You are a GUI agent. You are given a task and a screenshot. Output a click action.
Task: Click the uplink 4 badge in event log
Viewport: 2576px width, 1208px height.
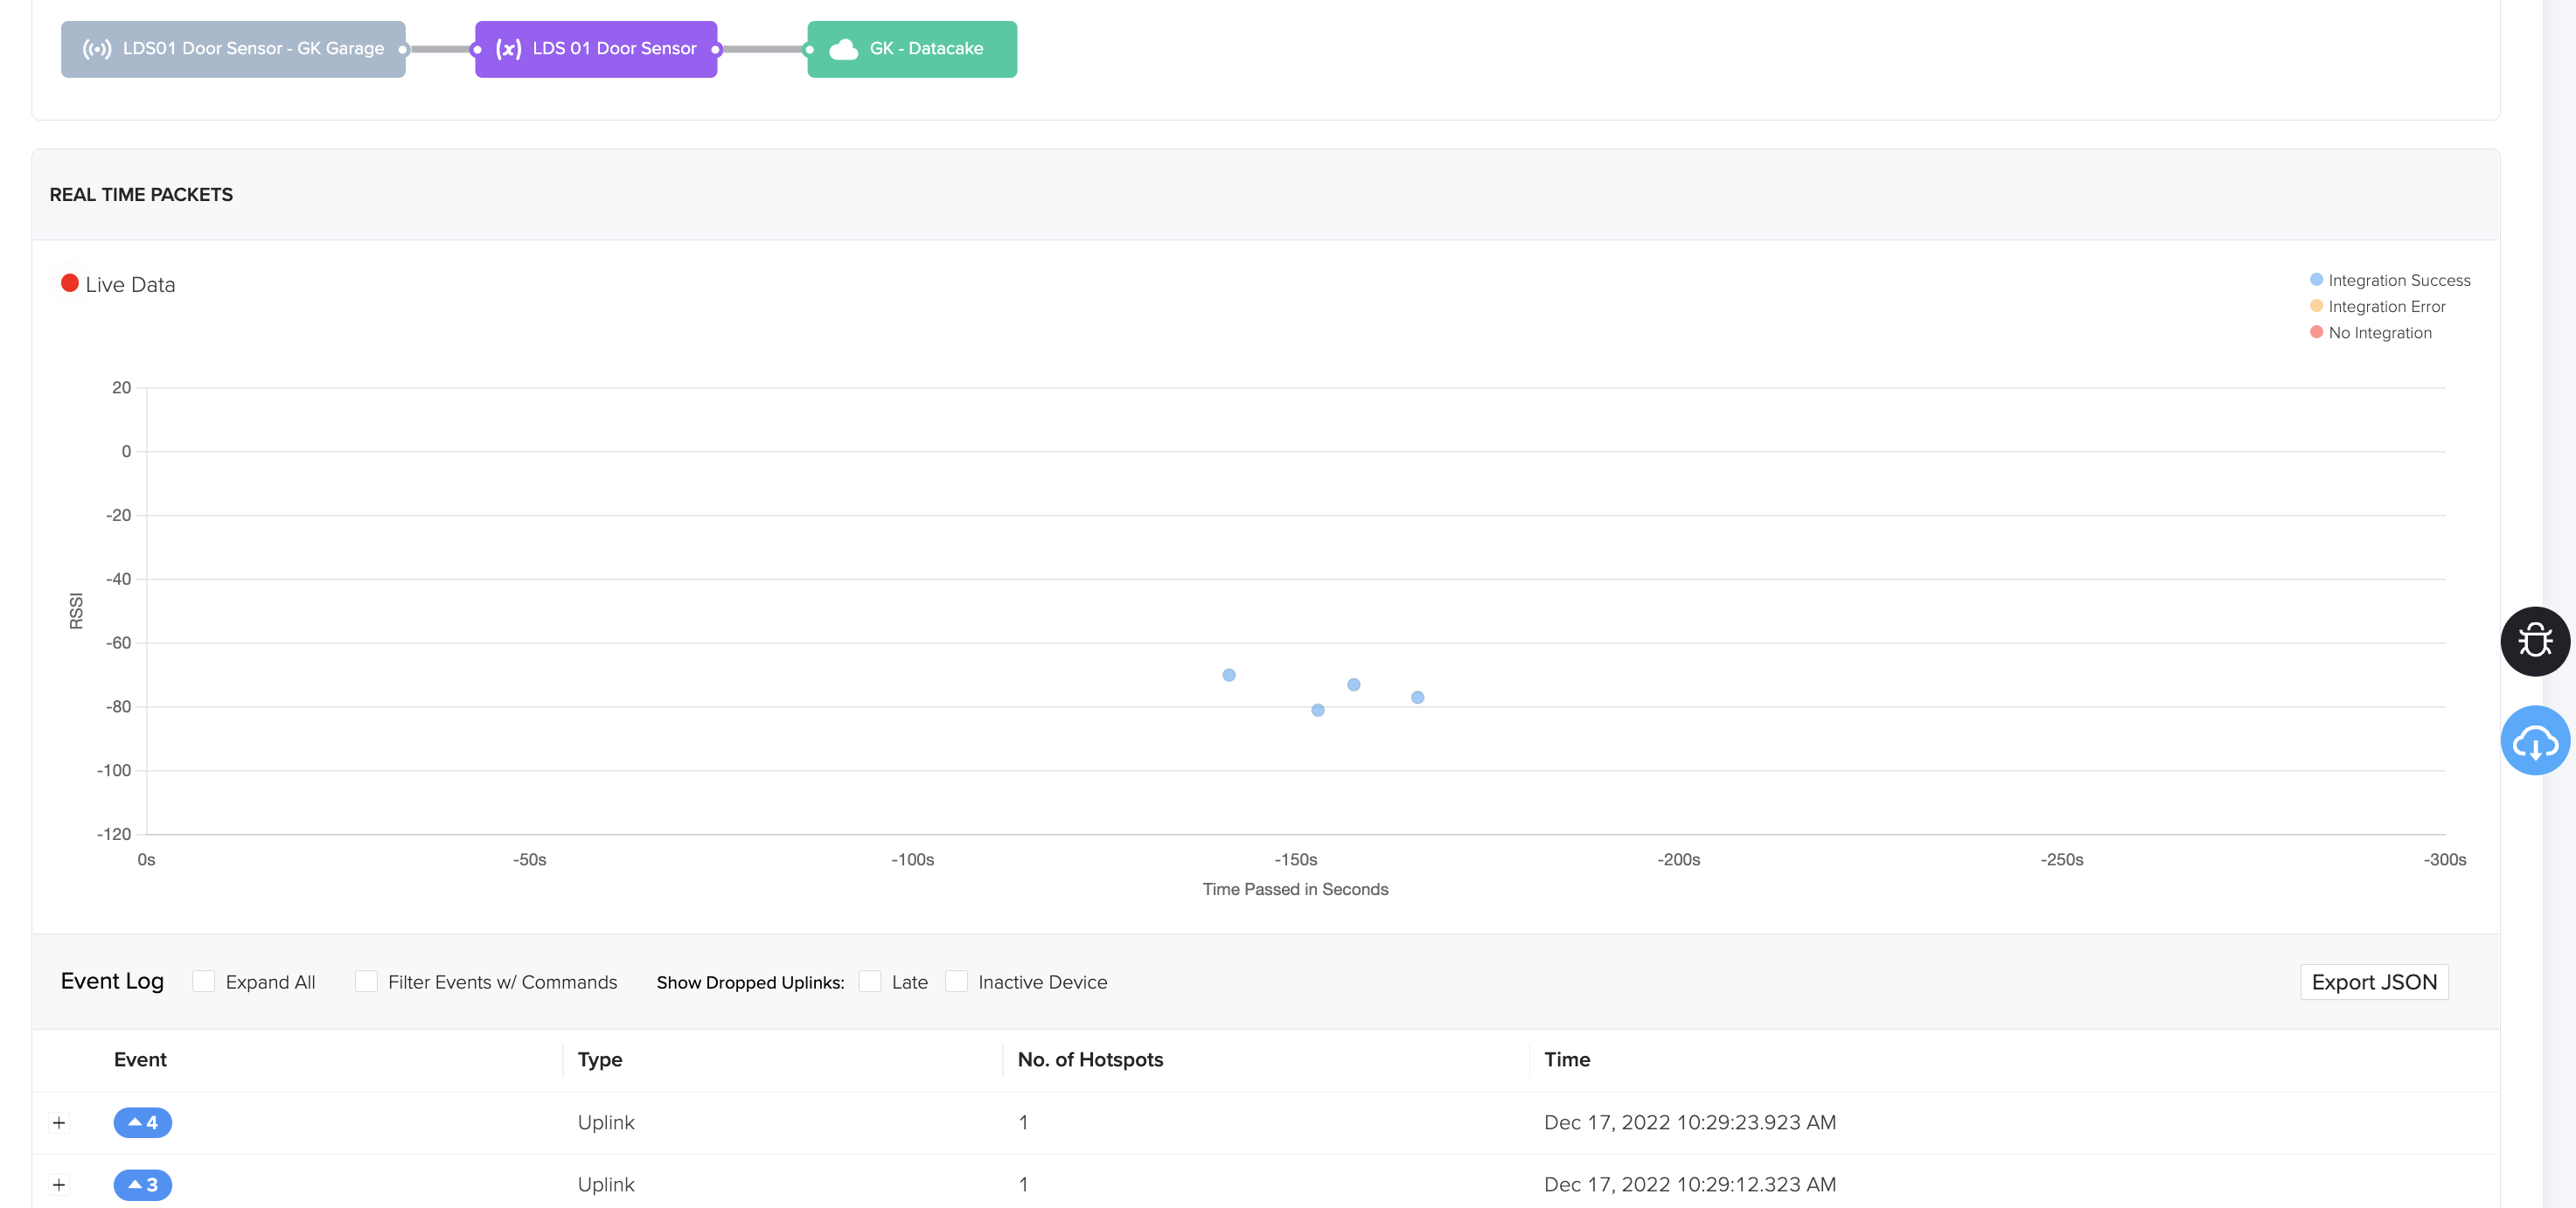click(x=142, y=1122)
